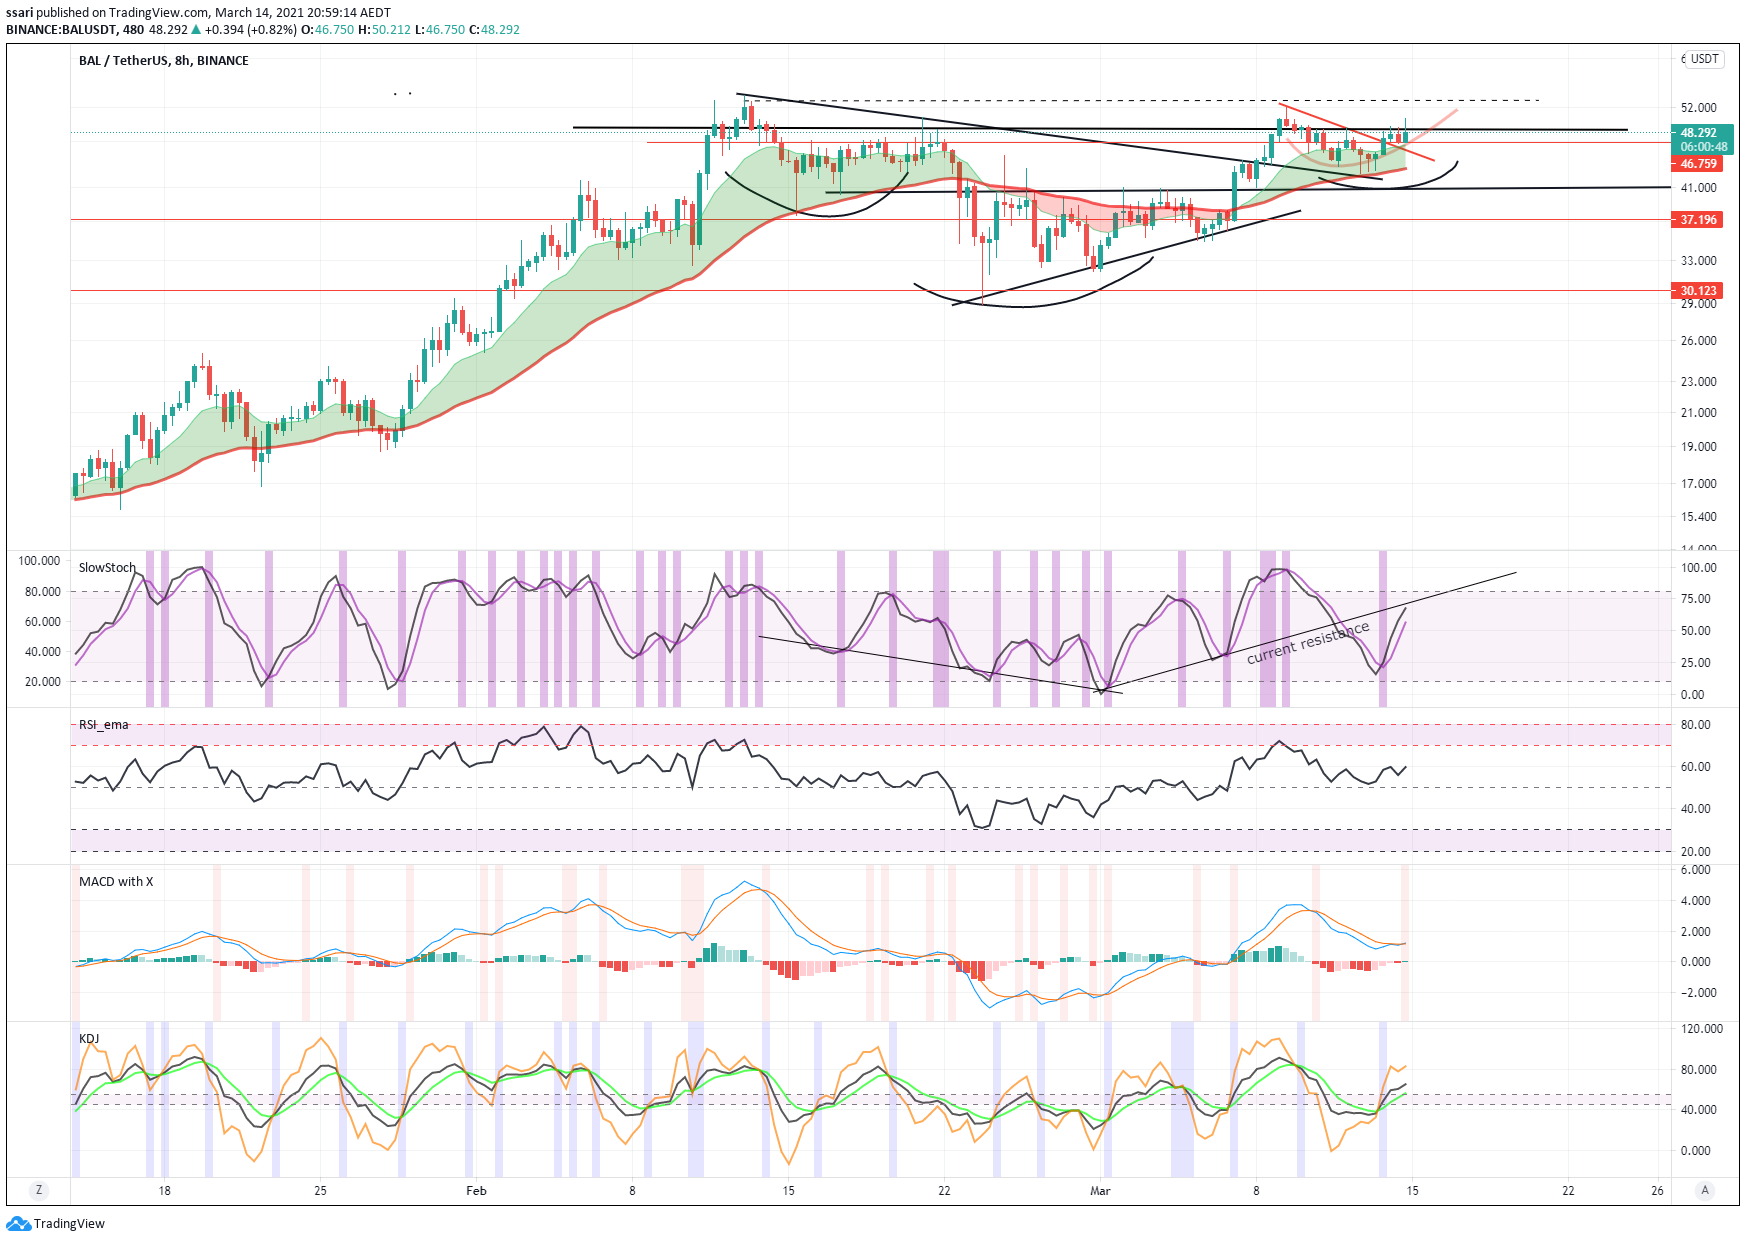The height and width of the screenshot is (1242, 1746).
Task: Click the 100.000 level on SlowStoch left scale
Action: pos(39,561)
